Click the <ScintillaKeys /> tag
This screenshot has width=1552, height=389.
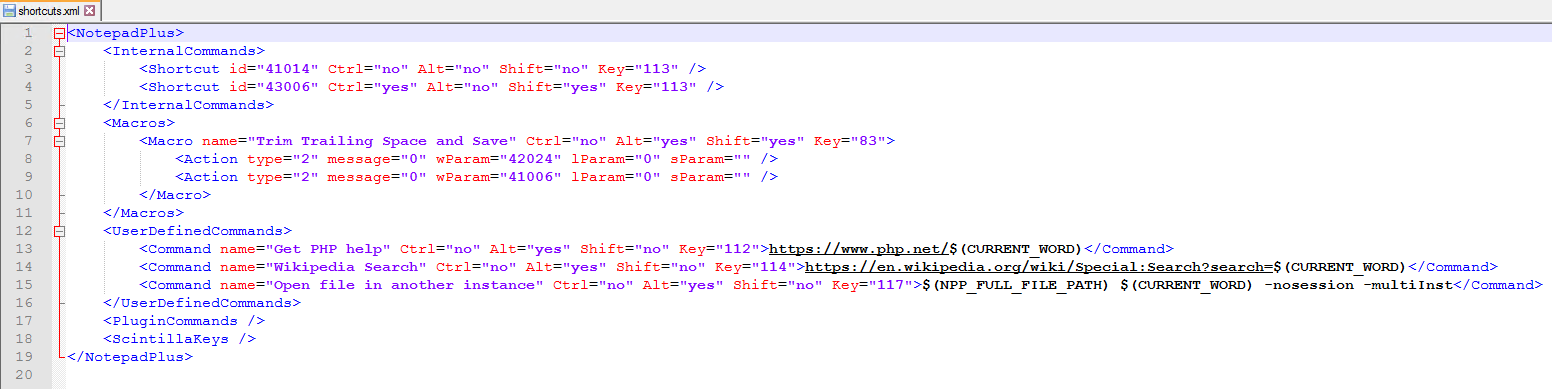(179, 339)
